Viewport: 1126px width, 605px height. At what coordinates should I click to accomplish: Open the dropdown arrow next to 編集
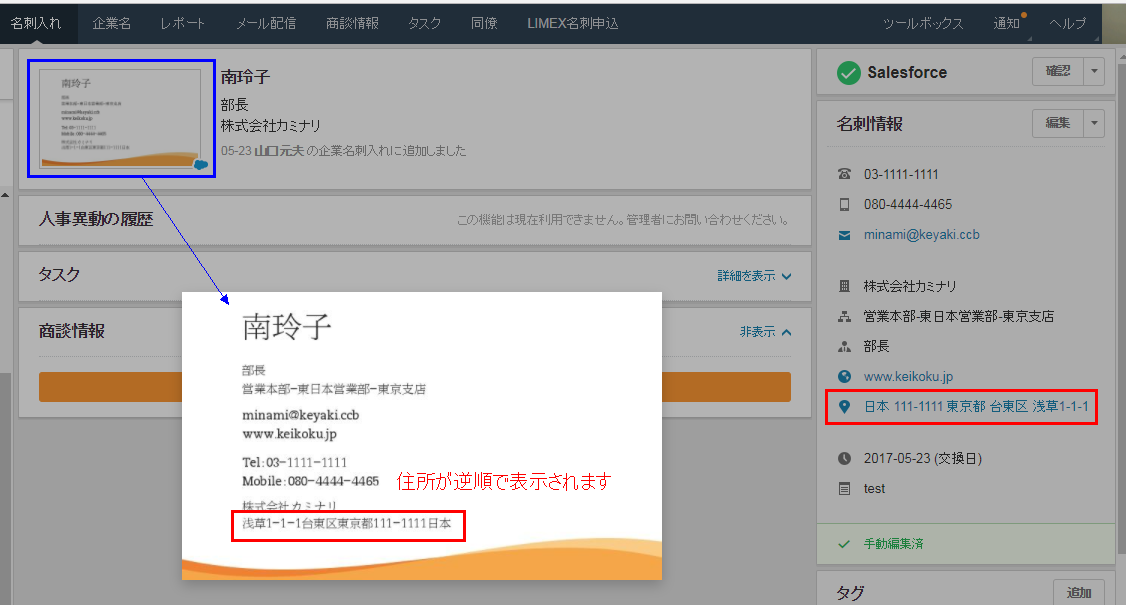1094,123
